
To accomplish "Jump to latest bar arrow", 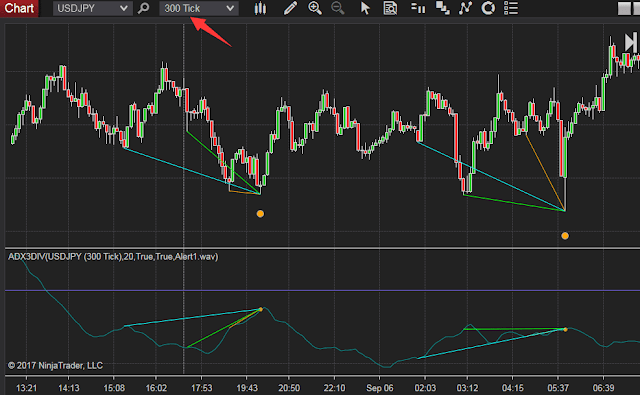I will [x=631, y=42].
